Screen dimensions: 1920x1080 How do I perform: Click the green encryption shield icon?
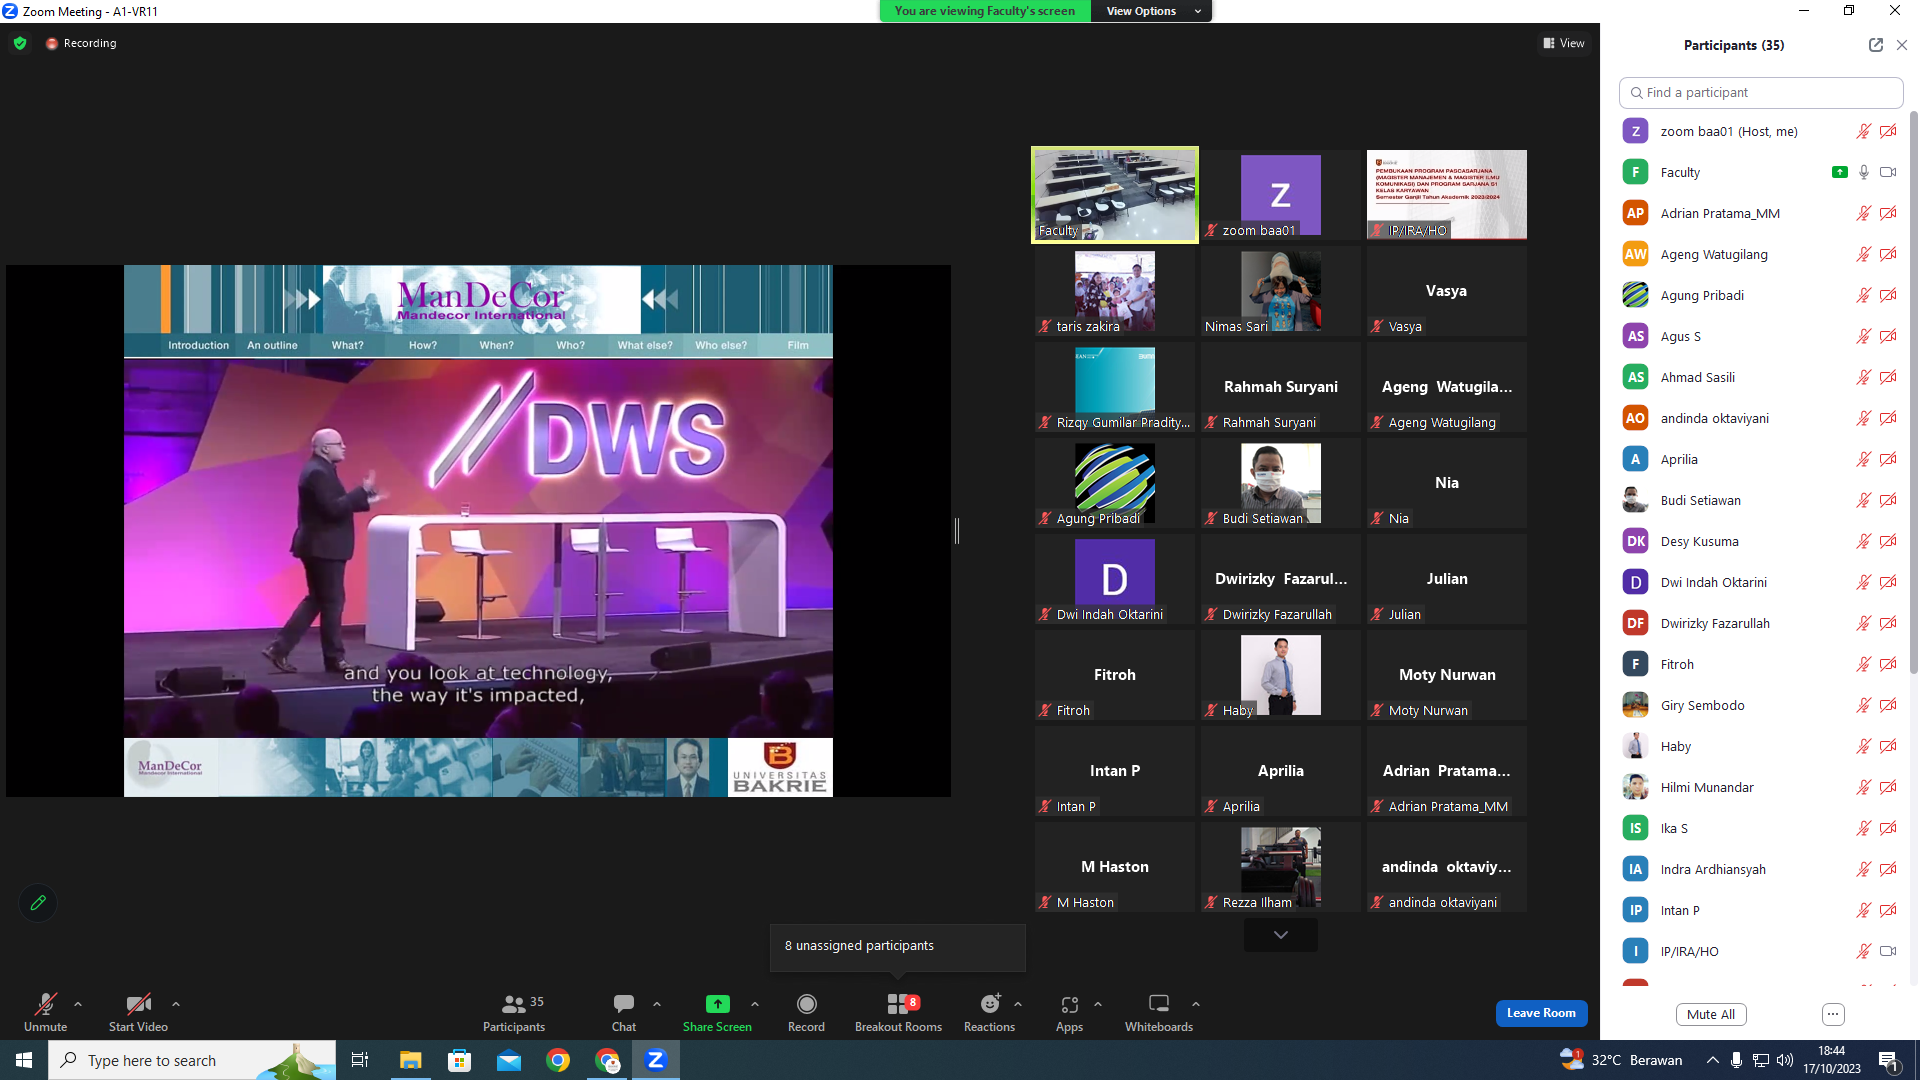pos(20,43)
